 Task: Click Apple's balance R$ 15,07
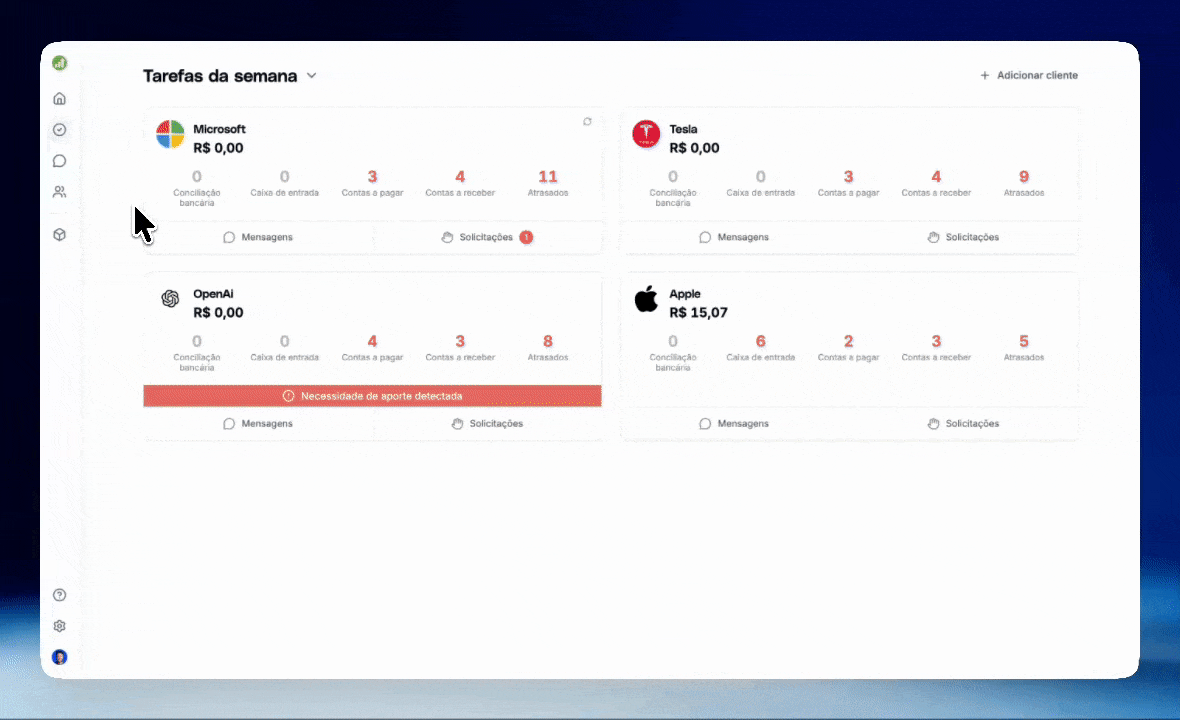[698, 313]
